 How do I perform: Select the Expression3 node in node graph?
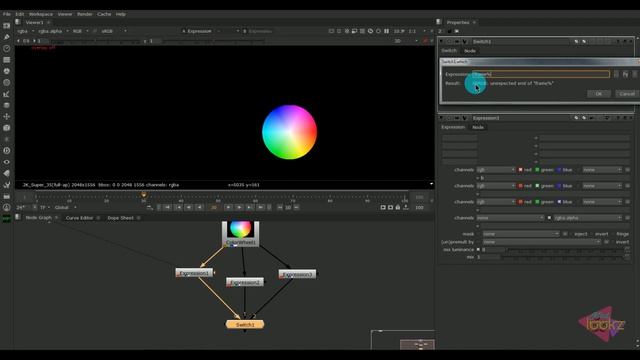click(x=297, y=274)
